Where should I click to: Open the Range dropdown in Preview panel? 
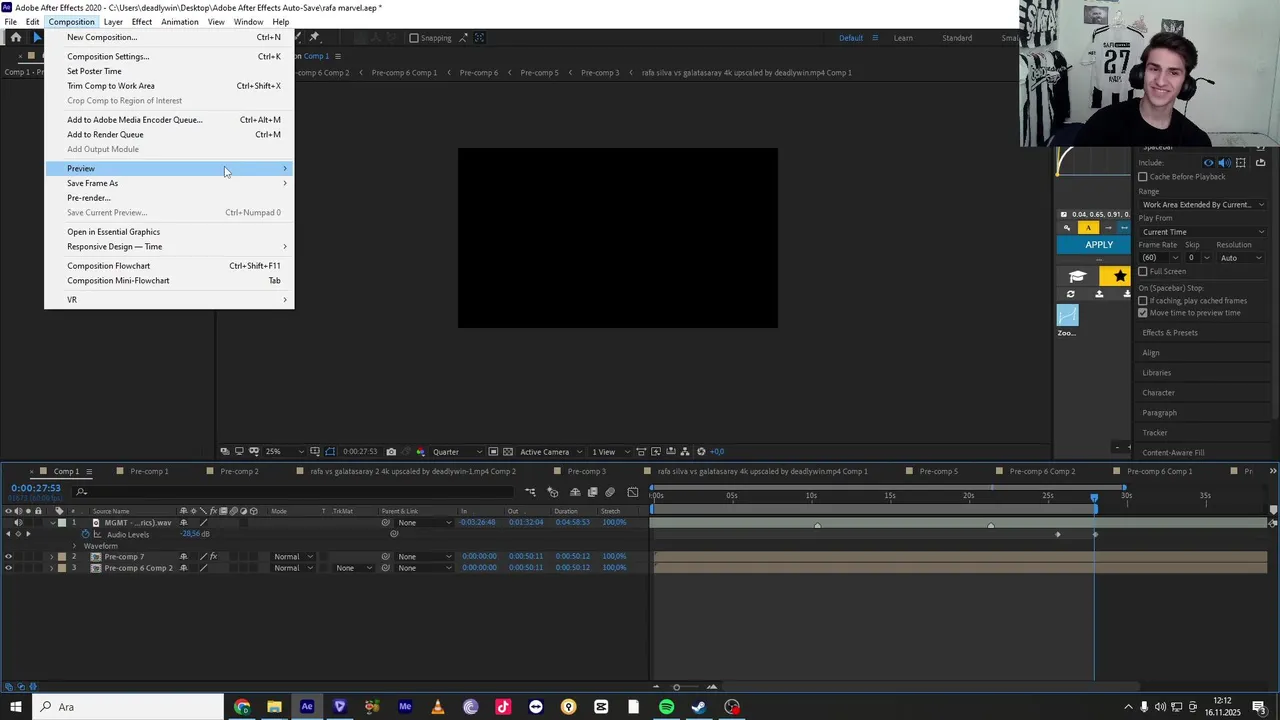(x=1202, y=205)
